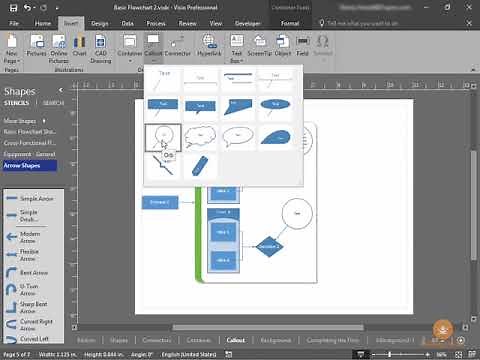
Task: Collapse the Shapes pane arrow
Action: pos(61,90)
